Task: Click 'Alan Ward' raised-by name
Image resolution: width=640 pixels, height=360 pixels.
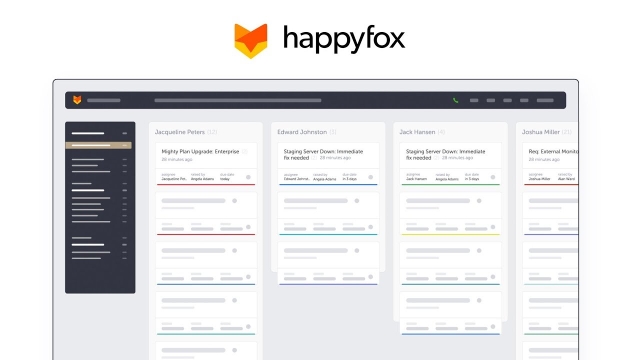Action: [x=567, y=179]
